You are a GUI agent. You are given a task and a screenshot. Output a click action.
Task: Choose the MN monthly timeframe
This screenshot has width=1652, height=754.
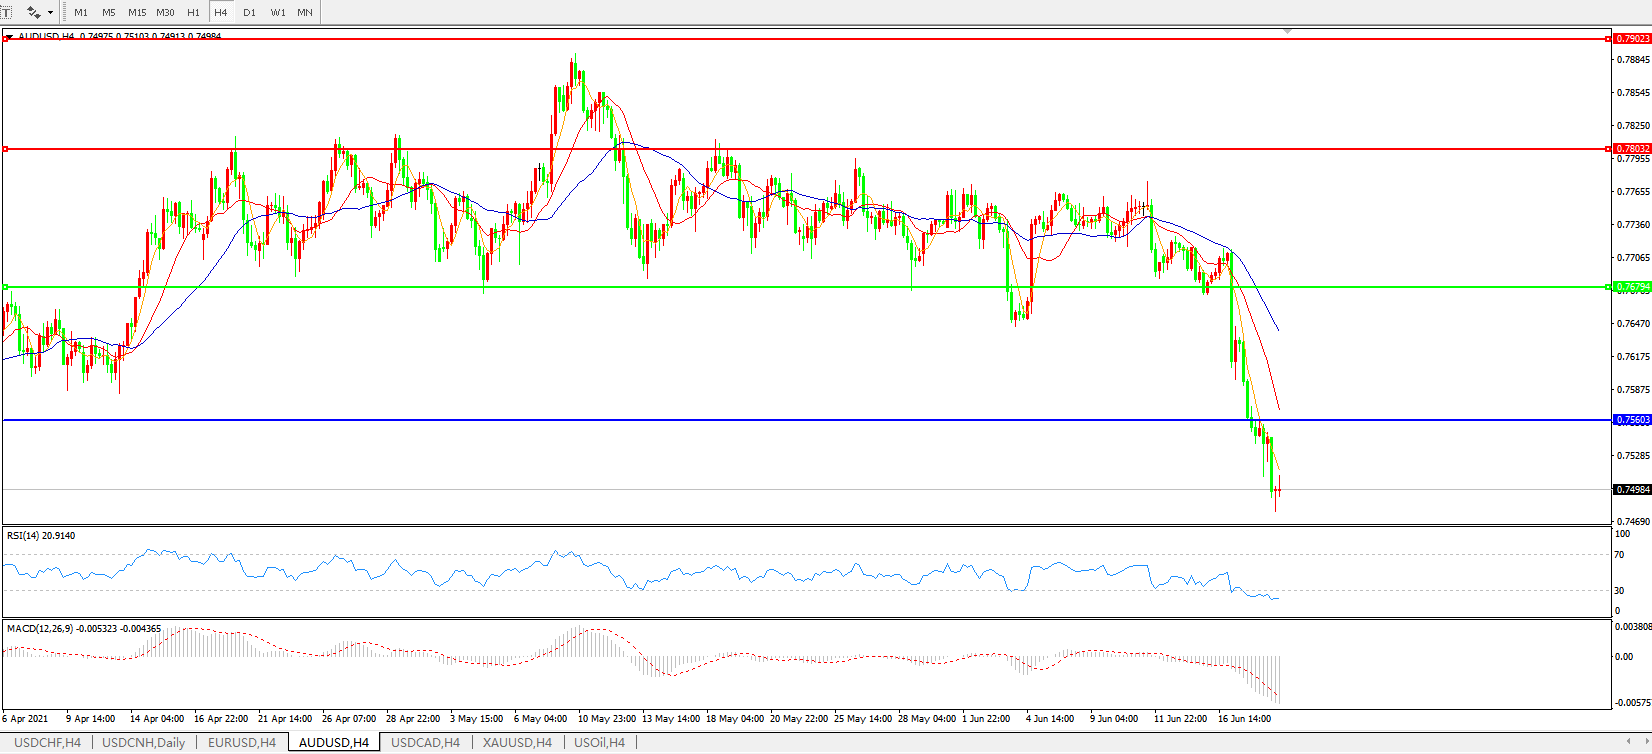305,13
